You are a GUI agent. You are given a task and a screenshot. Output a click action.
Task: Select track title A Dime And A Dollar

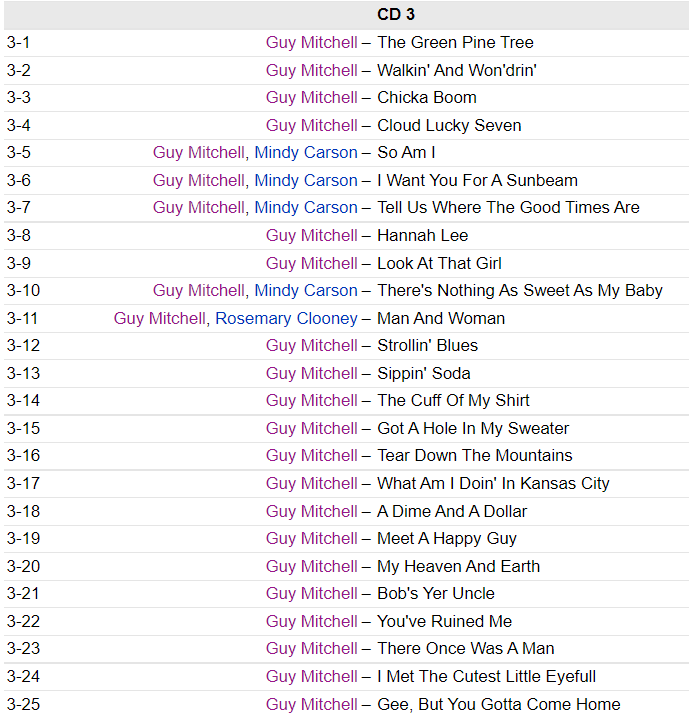(452, 512)
